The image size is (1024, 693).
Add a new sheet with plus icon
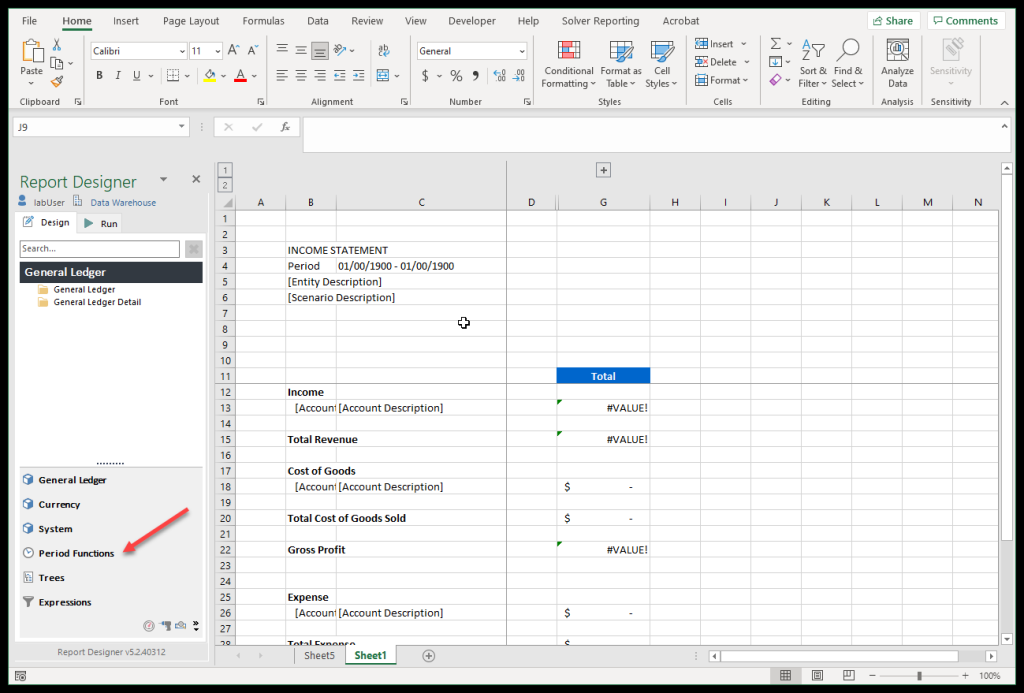[429, 656]
